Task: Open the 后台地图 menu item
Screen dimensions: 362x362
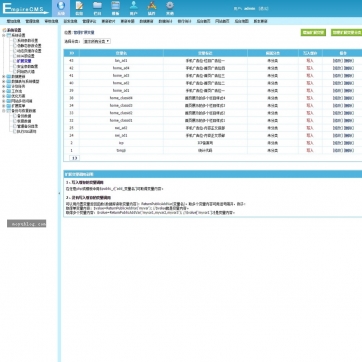Action: coord(241,21)
